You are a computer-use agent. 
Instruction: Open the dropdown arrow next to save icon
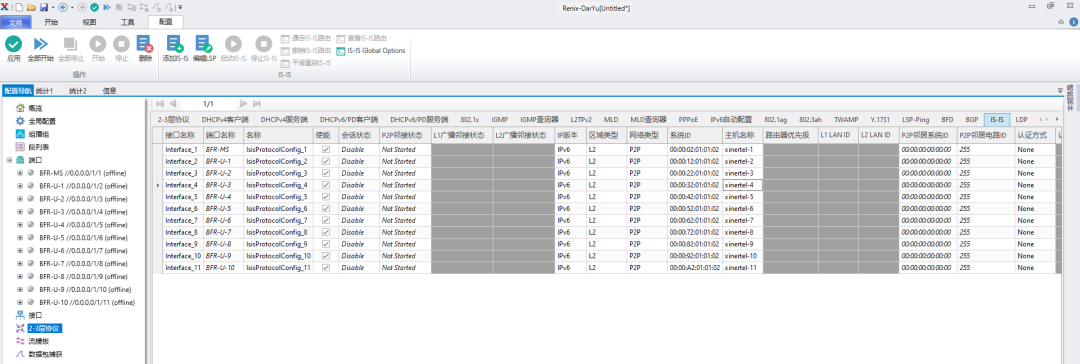coord(53,7)
